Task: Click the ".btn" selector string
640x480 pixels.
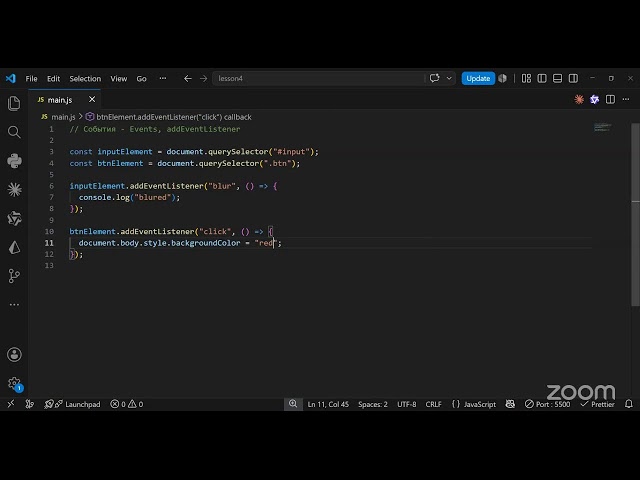Action: pos(278,163)
